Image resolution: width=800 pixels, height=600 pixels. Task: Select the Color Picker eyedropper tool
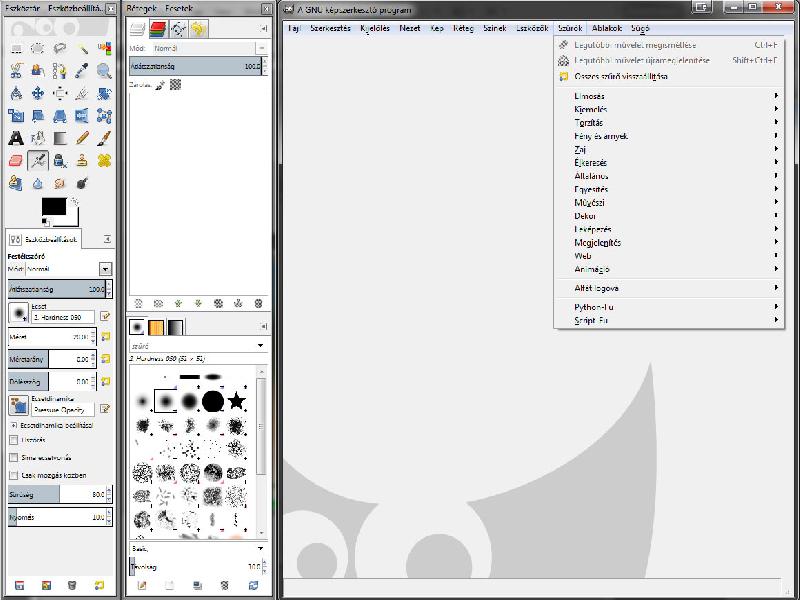pos(82,71)
